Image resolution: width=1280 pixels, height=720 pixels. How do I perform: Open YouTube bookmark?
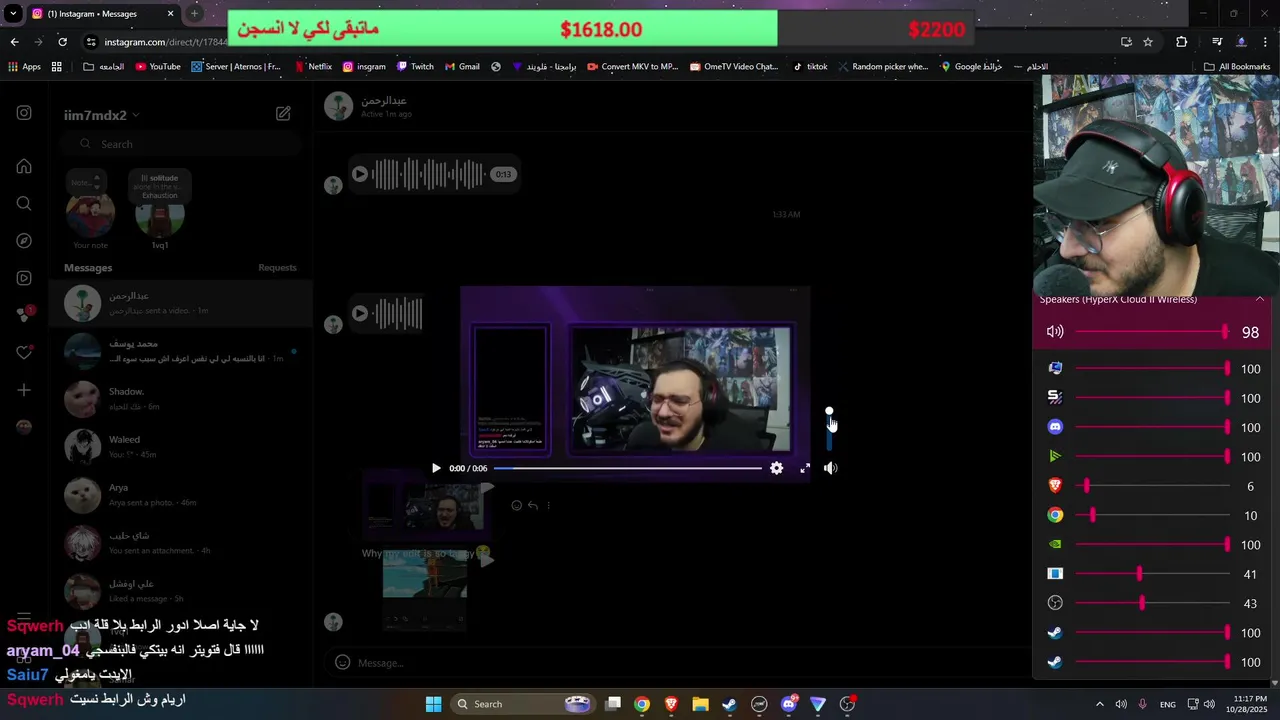[x=157, y=67]
